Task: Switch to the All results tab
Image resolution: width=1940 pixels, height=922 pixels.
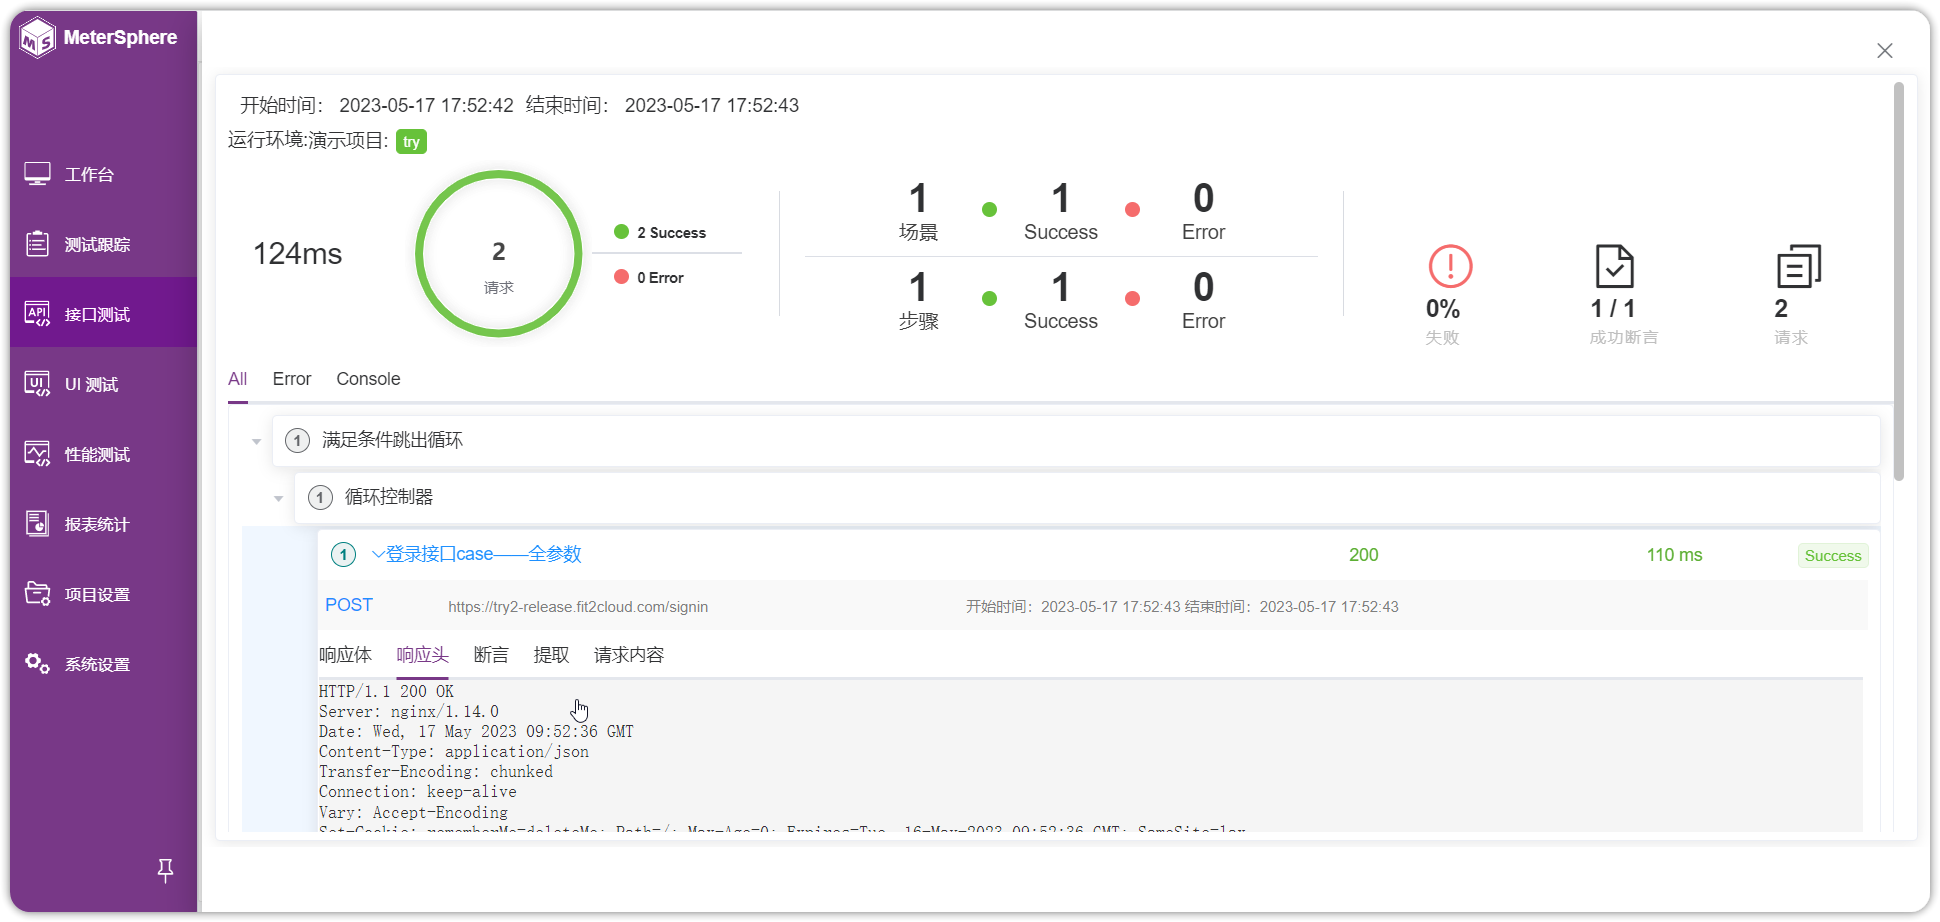Action: click(x=237, y=379)
